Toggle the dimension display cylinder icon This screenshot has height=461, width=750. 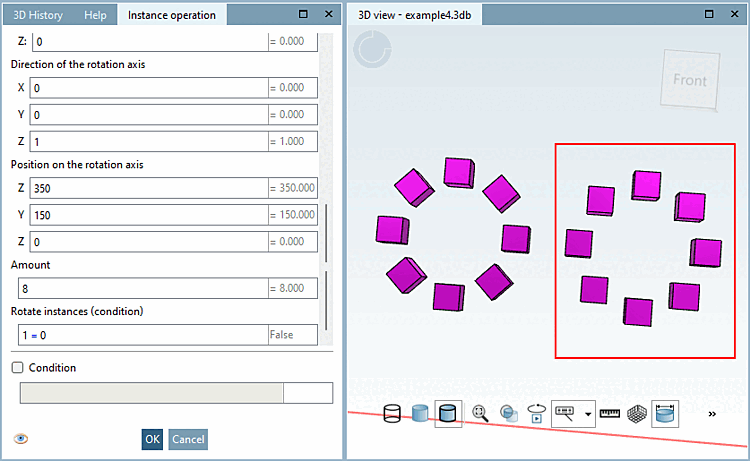(665, 414)
